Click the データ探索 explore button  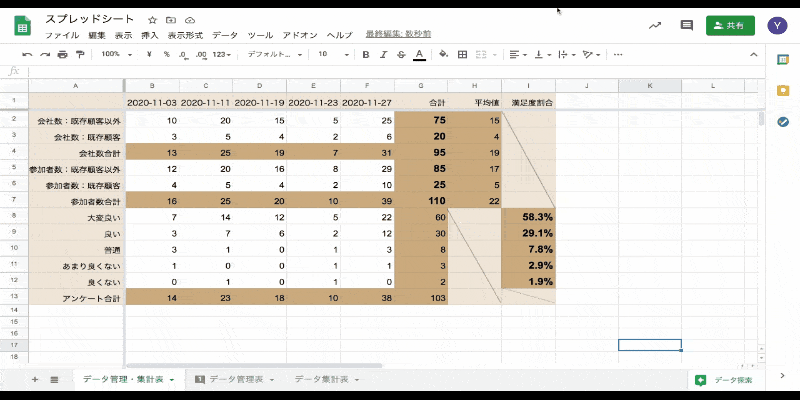724,380
